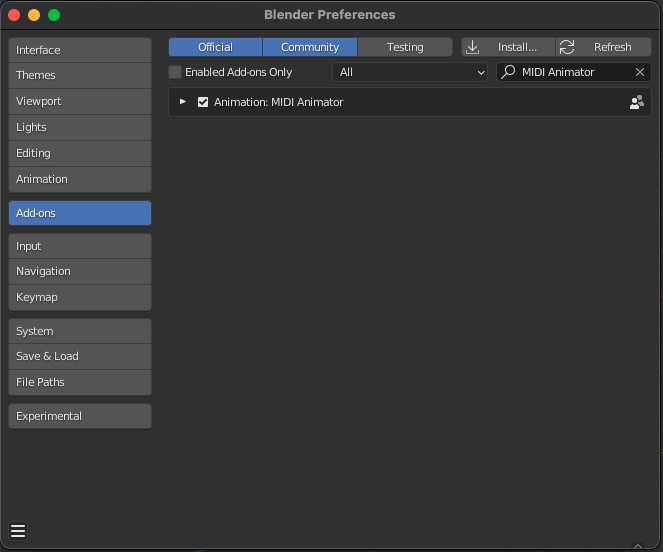Disable the MIDI Animator add-on checkbox
The image size is (663, 552).
(203, 102)
